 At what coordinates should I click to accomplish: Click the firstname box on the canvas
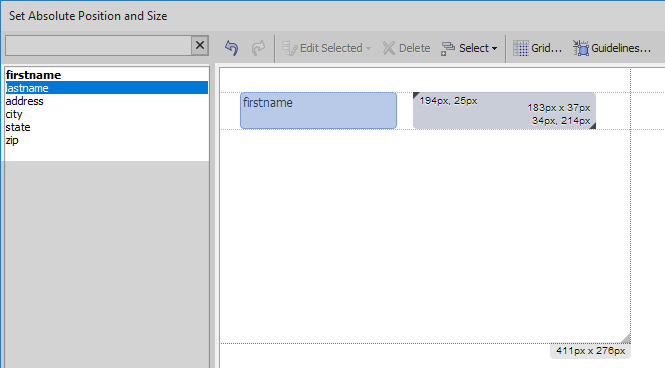(319, 111)
